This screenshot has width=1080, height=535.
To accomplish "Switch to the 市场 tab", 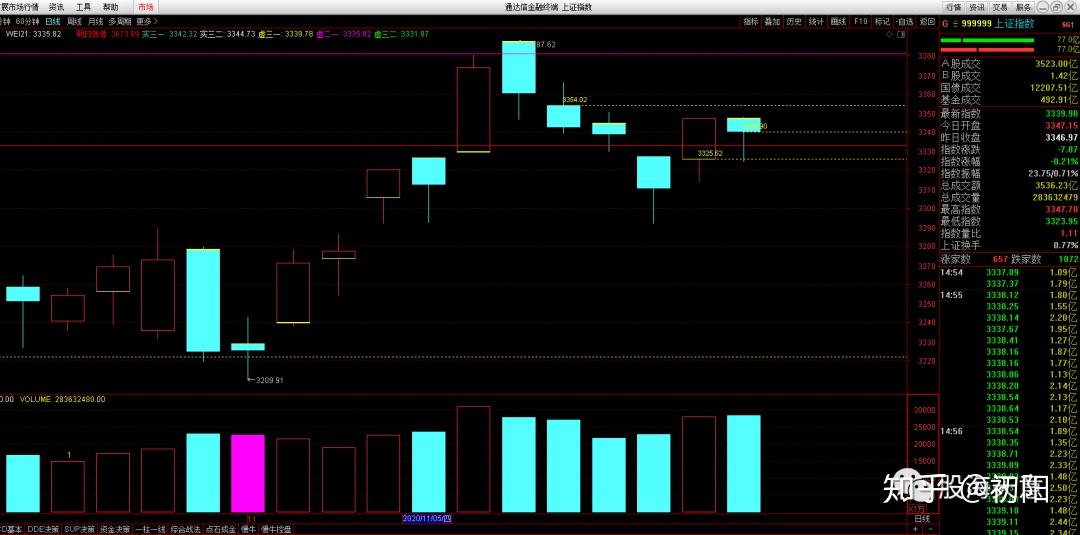I will [146, 7].
